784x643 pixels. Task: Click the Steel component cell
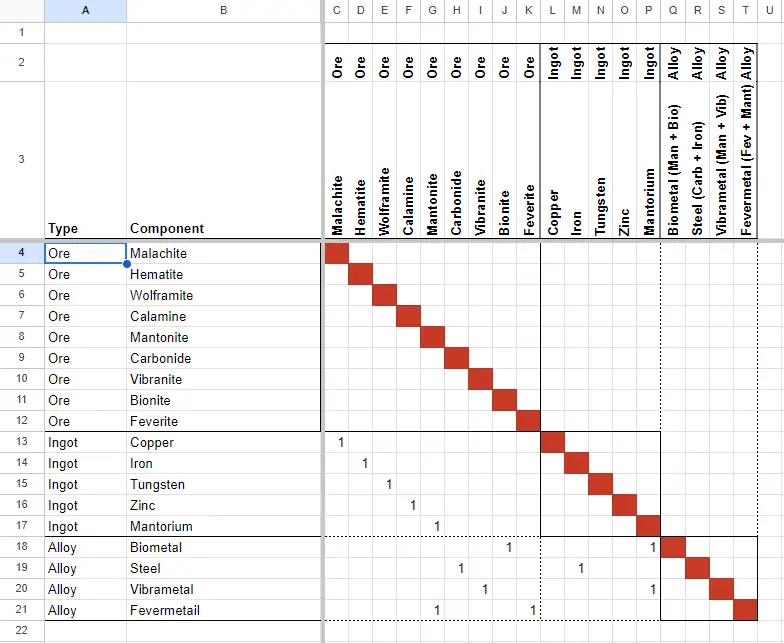pyautogui.click(x=224, y=568)
